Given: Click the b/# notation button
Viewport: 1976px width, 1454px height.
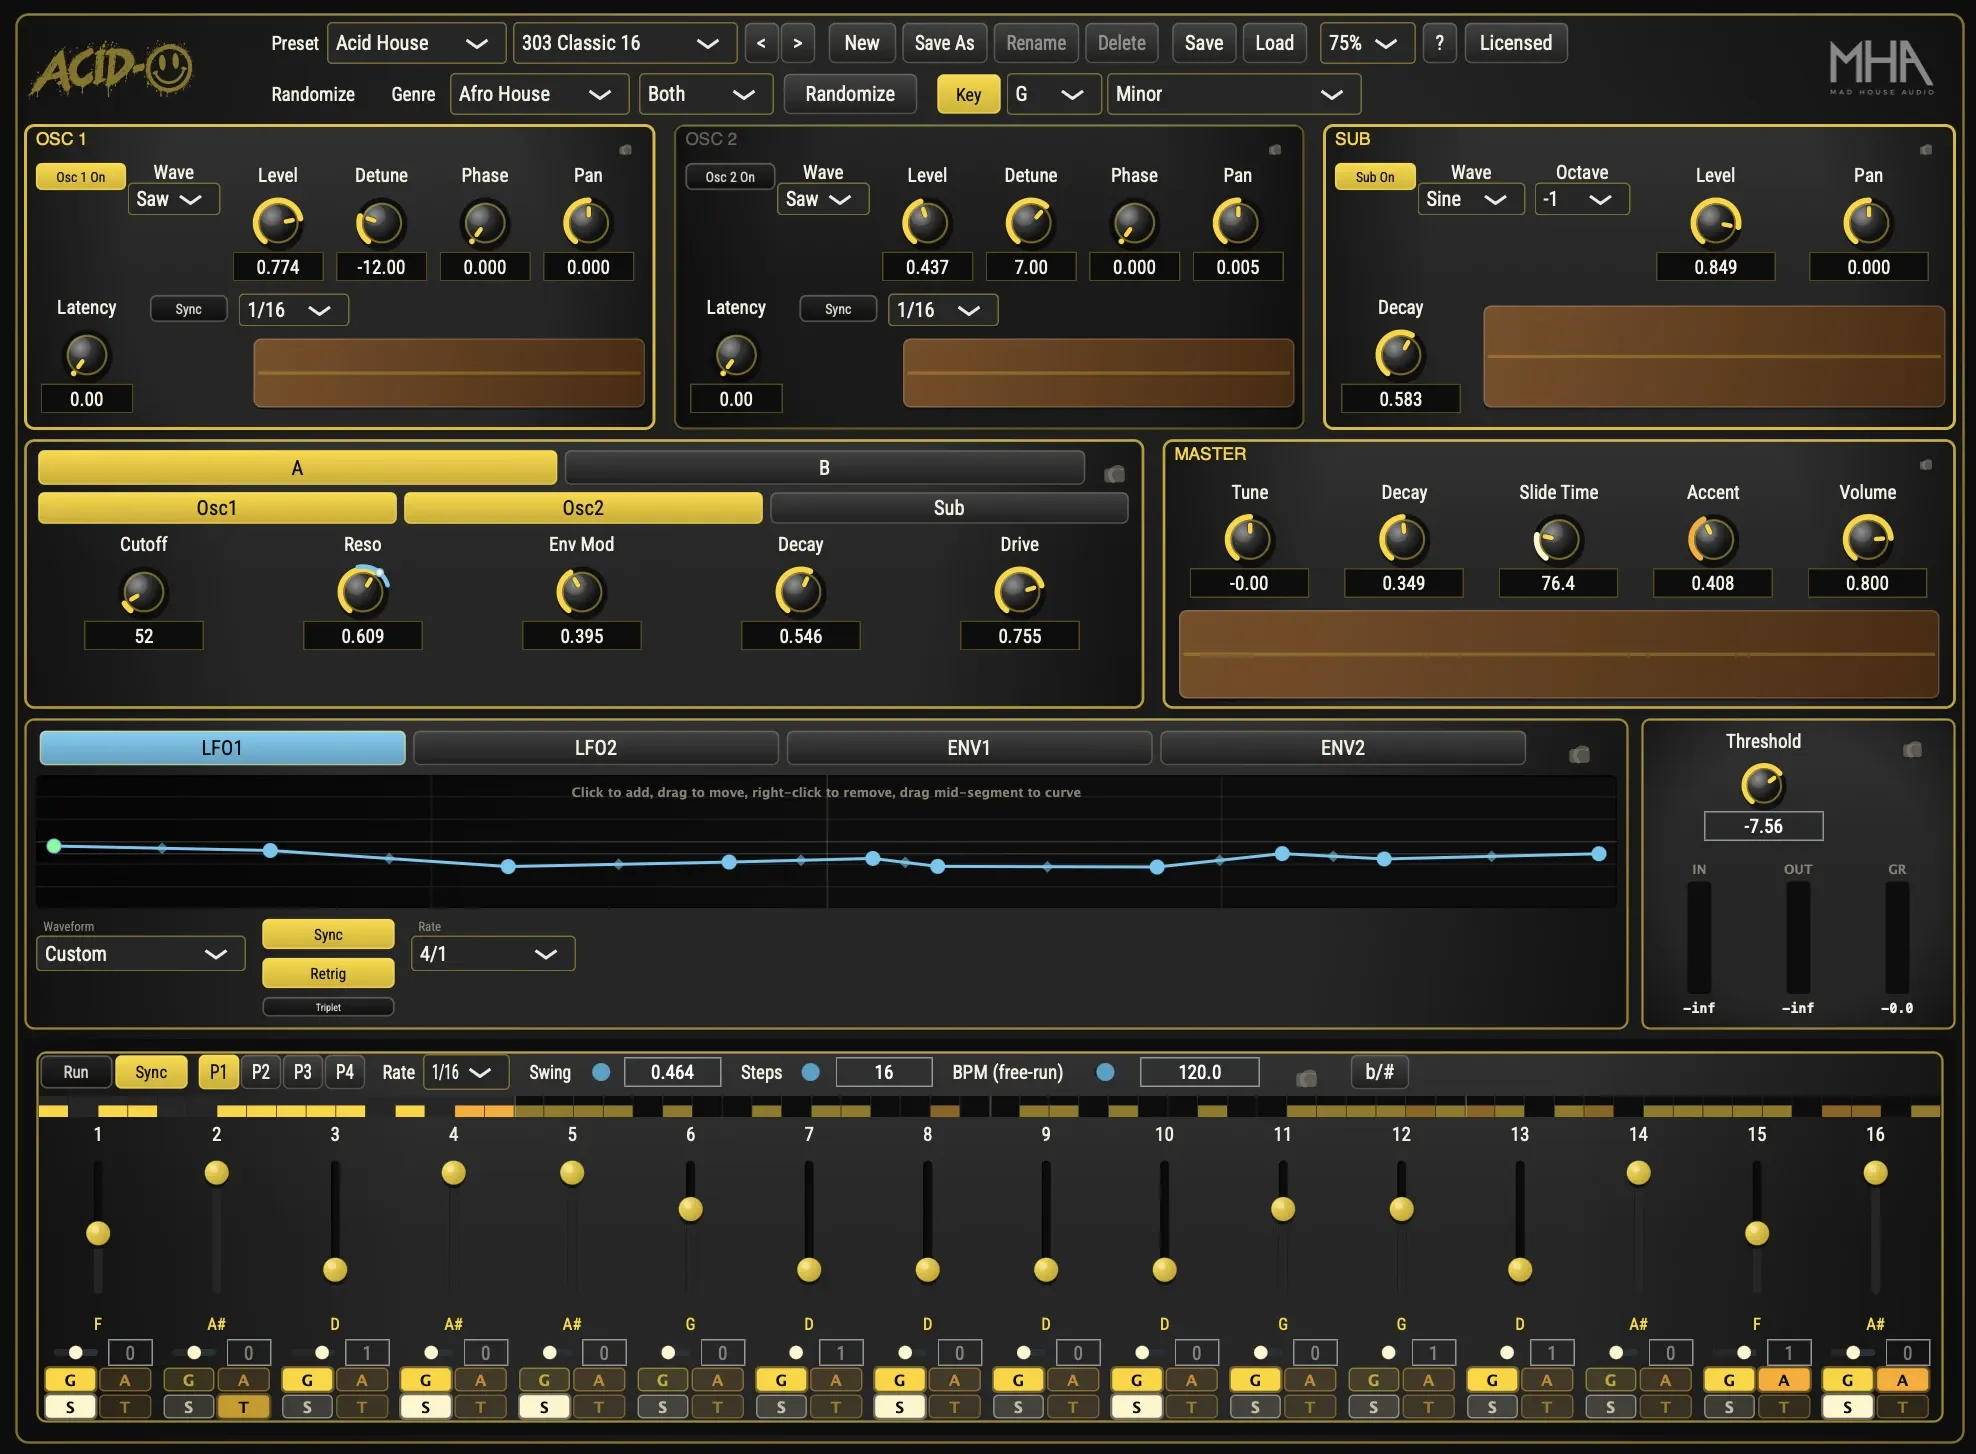Looking at the screenshot, I should point(1379,1072).
